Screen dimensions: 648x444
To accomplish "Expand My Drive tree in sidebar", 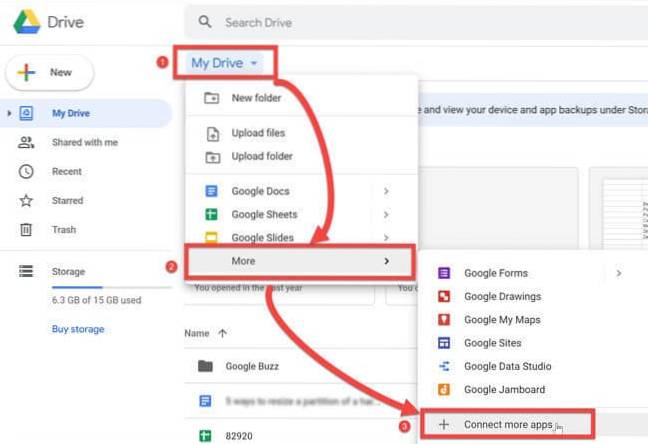I will (x=10, y=114).
